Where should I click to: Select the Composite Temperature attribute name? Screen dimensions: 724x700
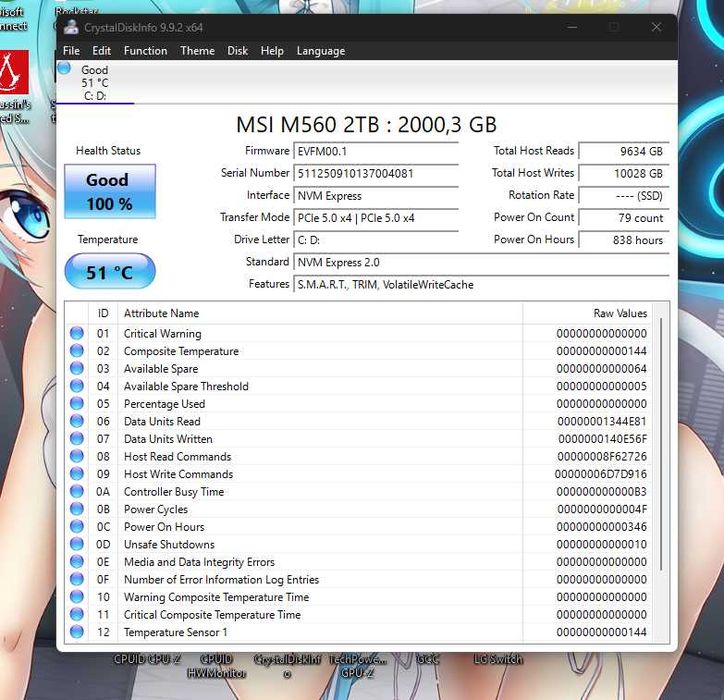(181, 351)
